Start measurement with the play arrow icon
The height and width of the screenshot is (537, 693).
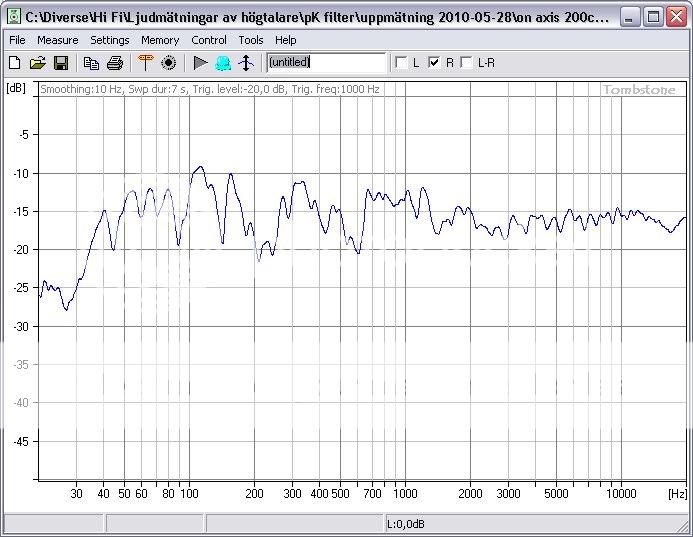pyautogui.click(x=200, y=63)
